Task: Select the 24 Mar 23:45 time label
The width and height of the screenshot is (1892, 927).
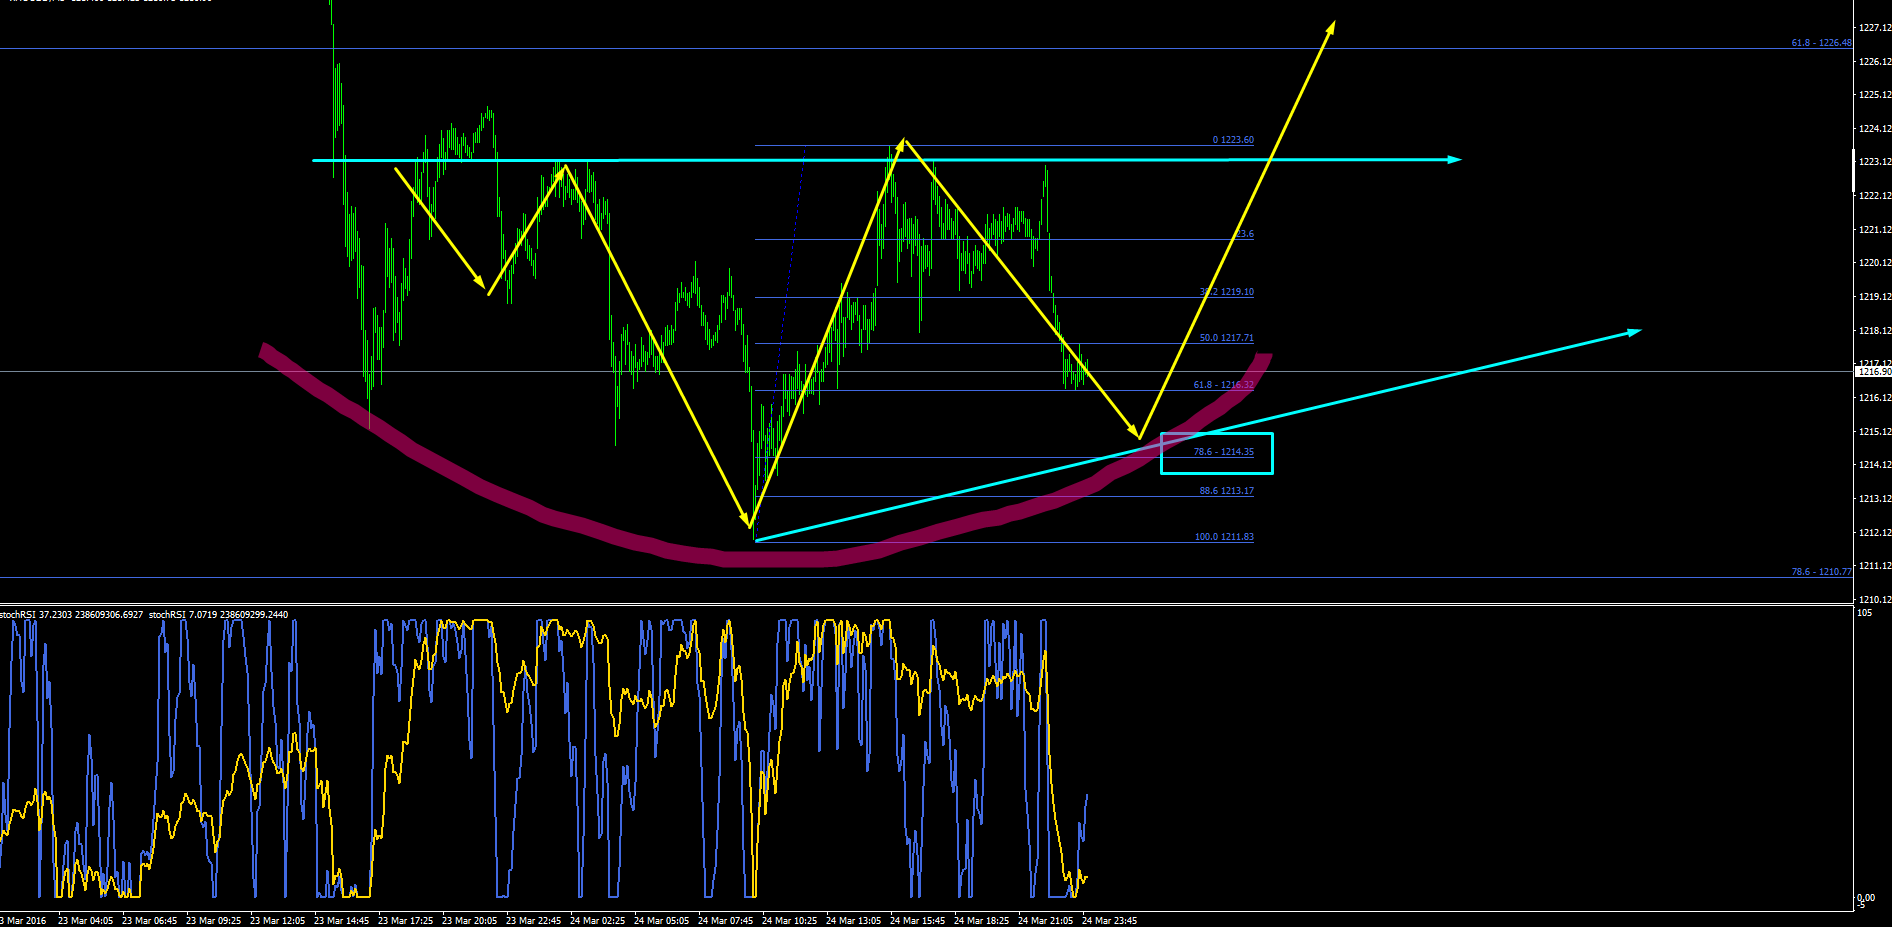Action: pos(1109,920)
